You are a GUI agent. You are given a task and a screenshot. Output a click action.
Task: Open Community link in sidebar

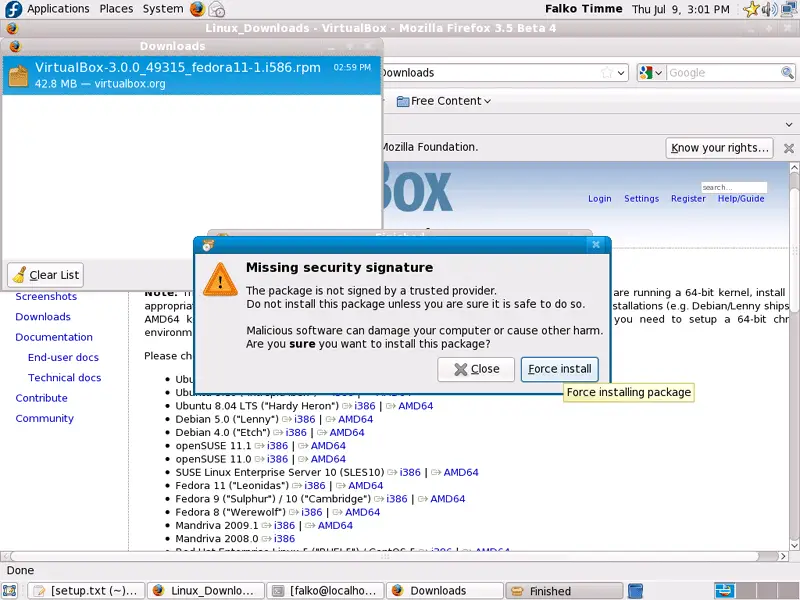(44, 418)
